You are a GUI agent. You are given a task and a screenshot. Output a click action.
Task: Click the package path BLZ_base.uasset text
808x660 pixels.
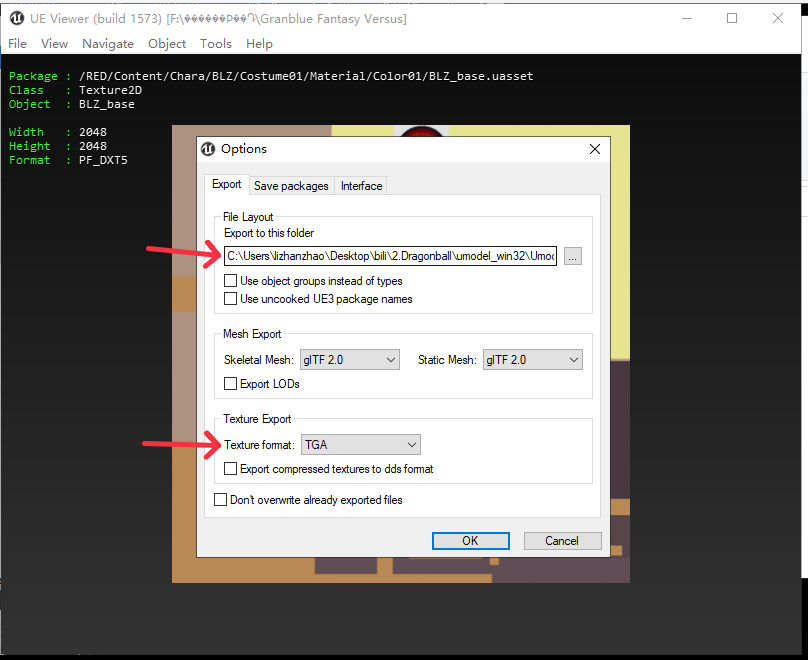tap(306, 76)
